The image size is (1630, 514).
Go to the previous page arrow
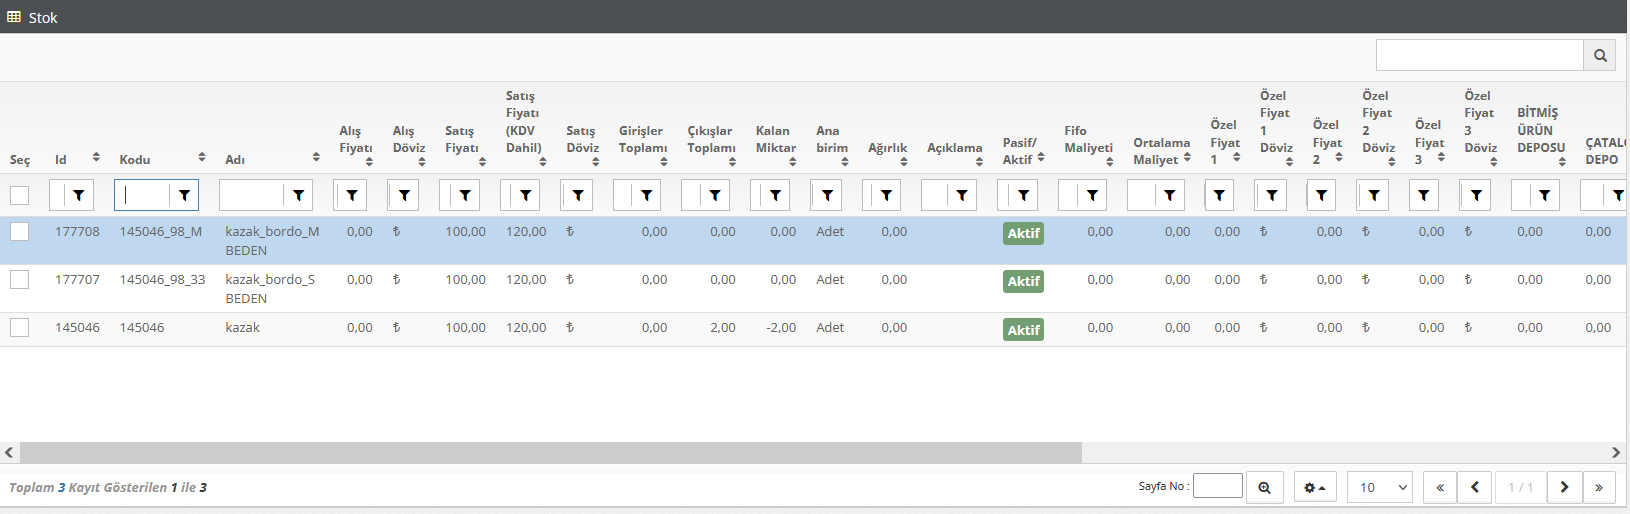point(1474,488)
